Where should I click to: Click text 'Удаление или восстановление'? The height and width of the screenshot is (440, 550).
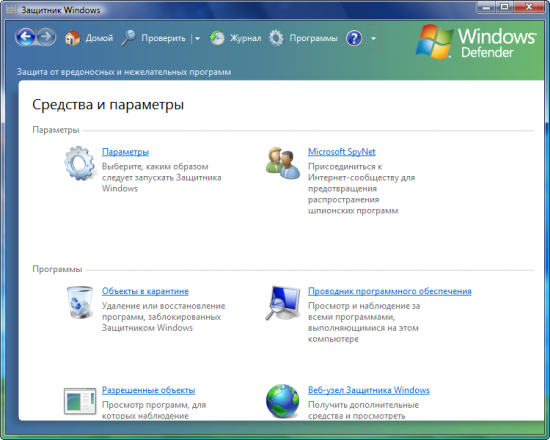click(x=163, y=306)
